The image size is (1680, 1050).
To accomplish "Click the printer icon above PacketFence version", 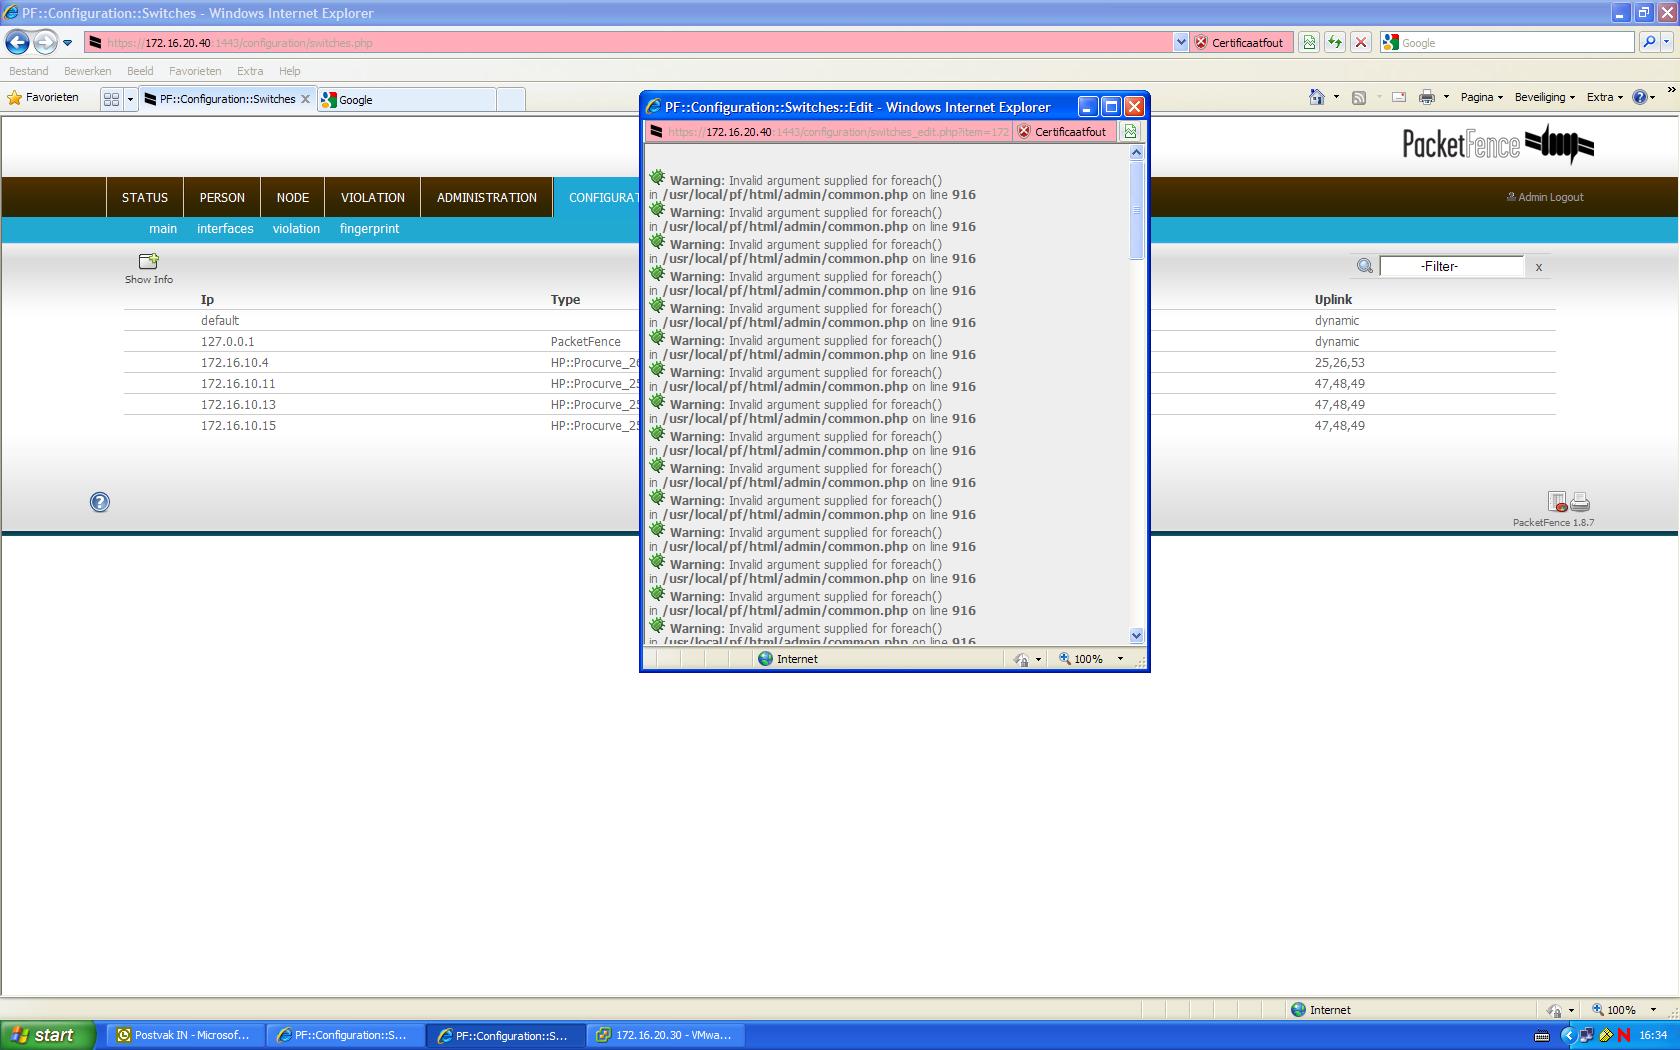I will tap(1580, 502).
